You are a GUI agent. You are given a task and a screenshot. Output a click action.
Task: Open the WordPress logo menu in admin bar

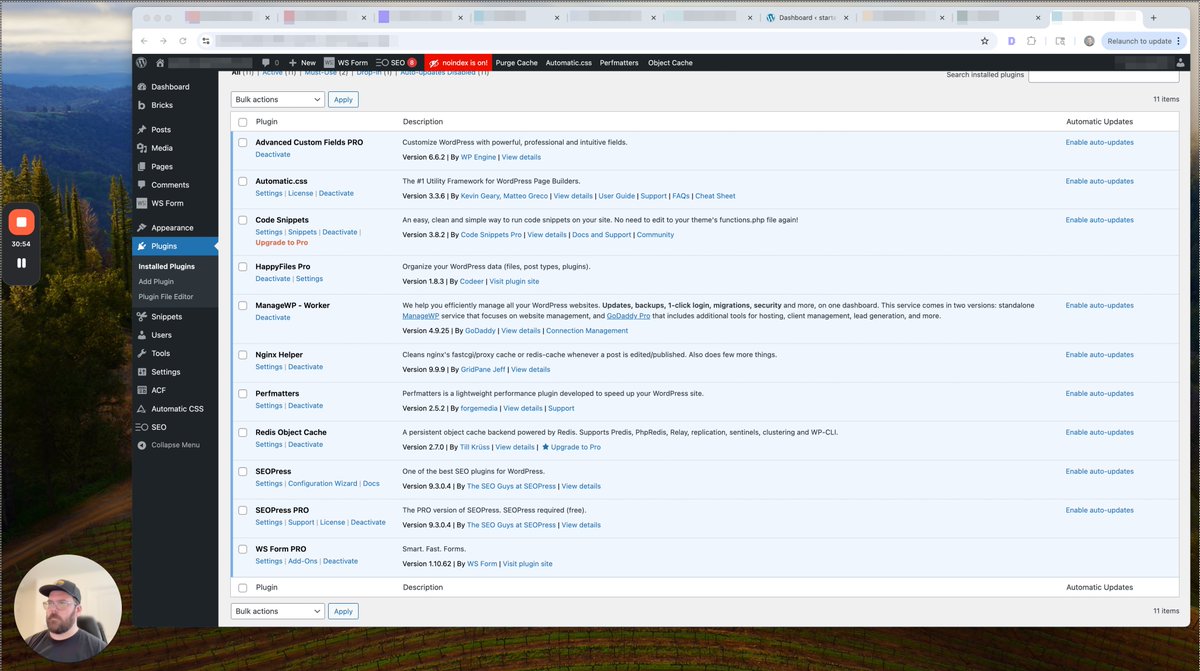142,62
